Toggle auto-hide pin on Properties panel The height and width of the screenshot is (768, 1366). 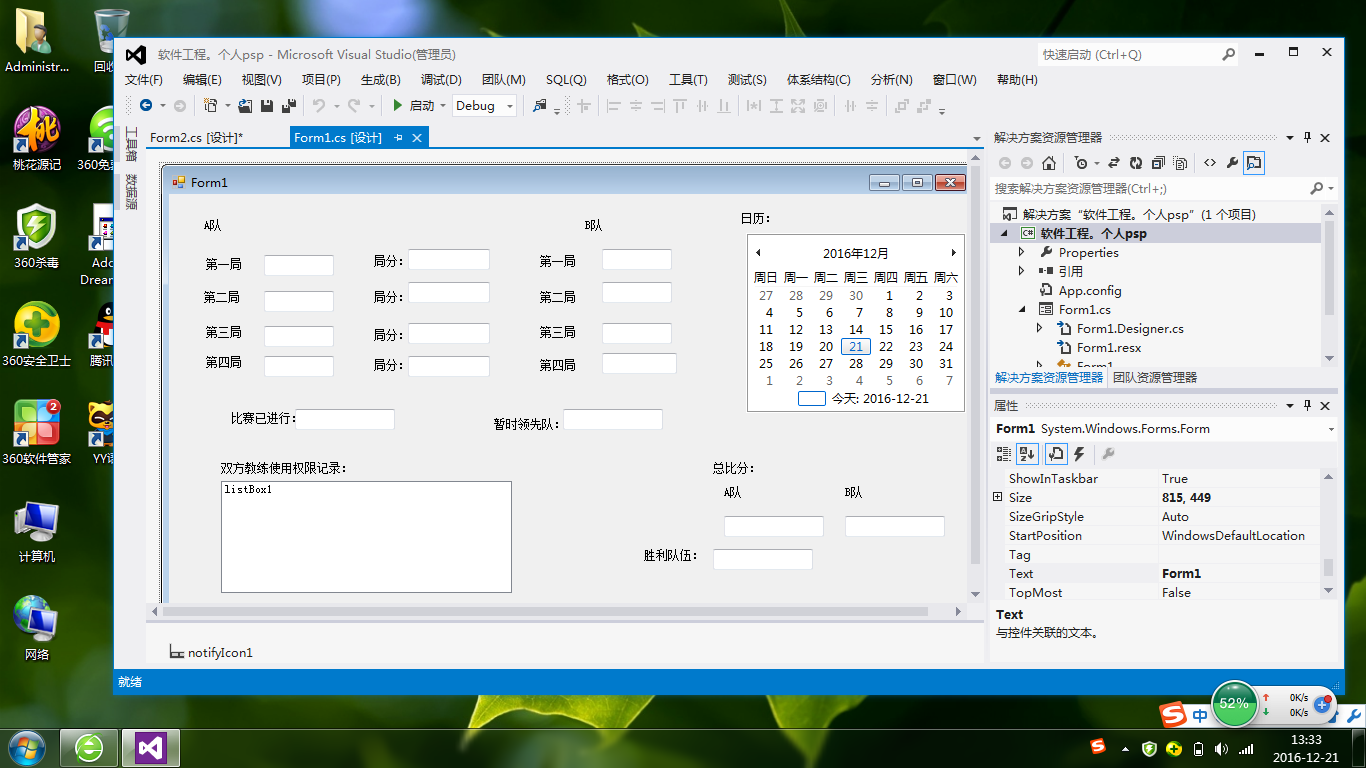[x=1307, y=405]
